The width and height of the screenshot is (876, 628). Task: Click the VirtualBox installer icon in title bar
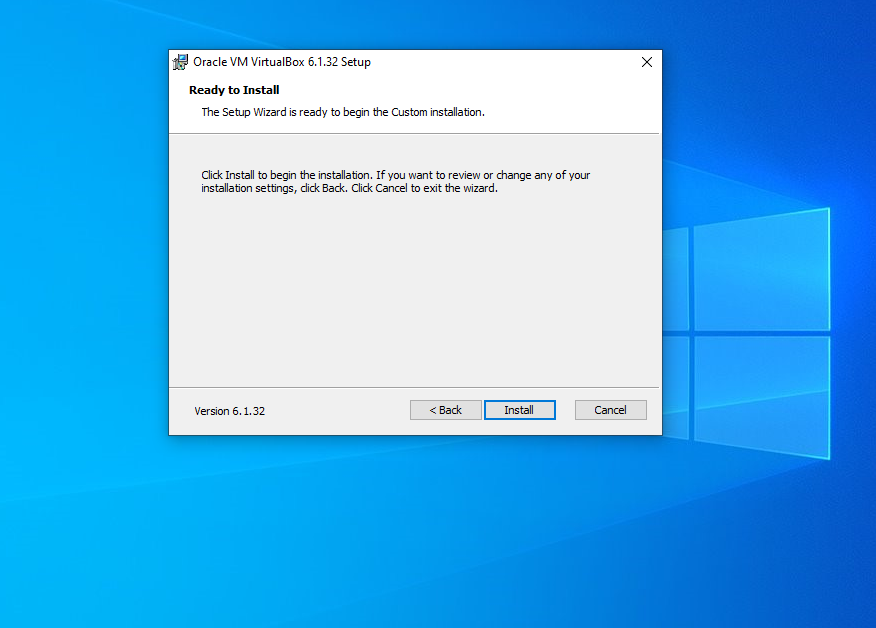click(180, 62)
